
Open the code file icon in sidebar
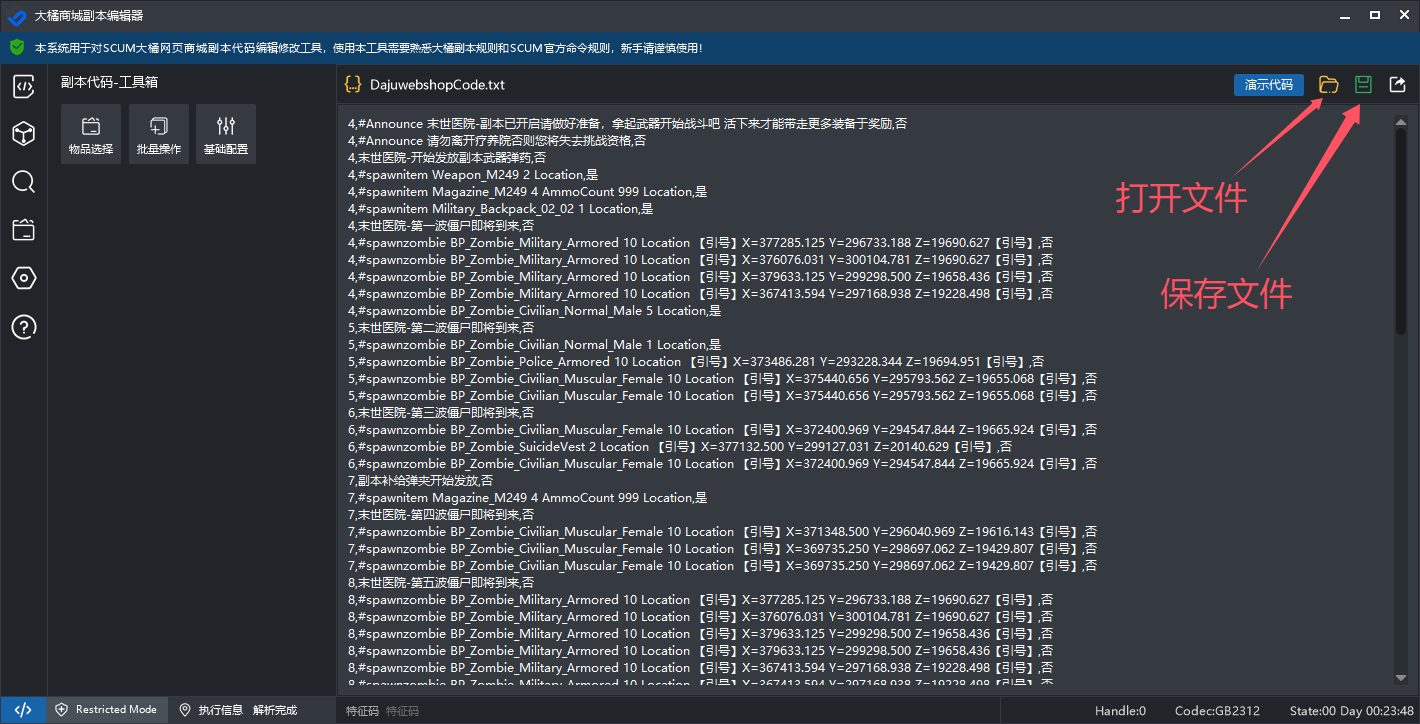24,86
